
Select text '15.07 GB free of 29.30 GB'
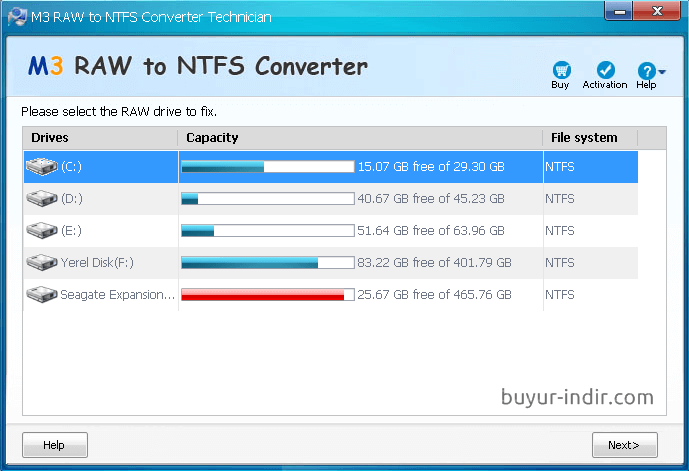(431, 167)
